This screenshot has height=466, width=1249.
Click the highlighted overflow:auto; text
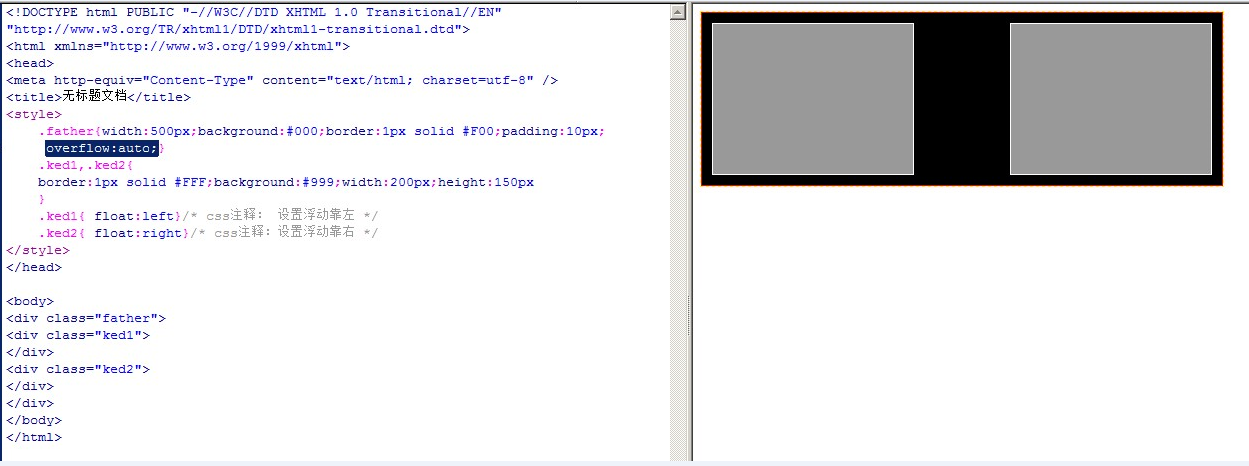pos(102,148)
